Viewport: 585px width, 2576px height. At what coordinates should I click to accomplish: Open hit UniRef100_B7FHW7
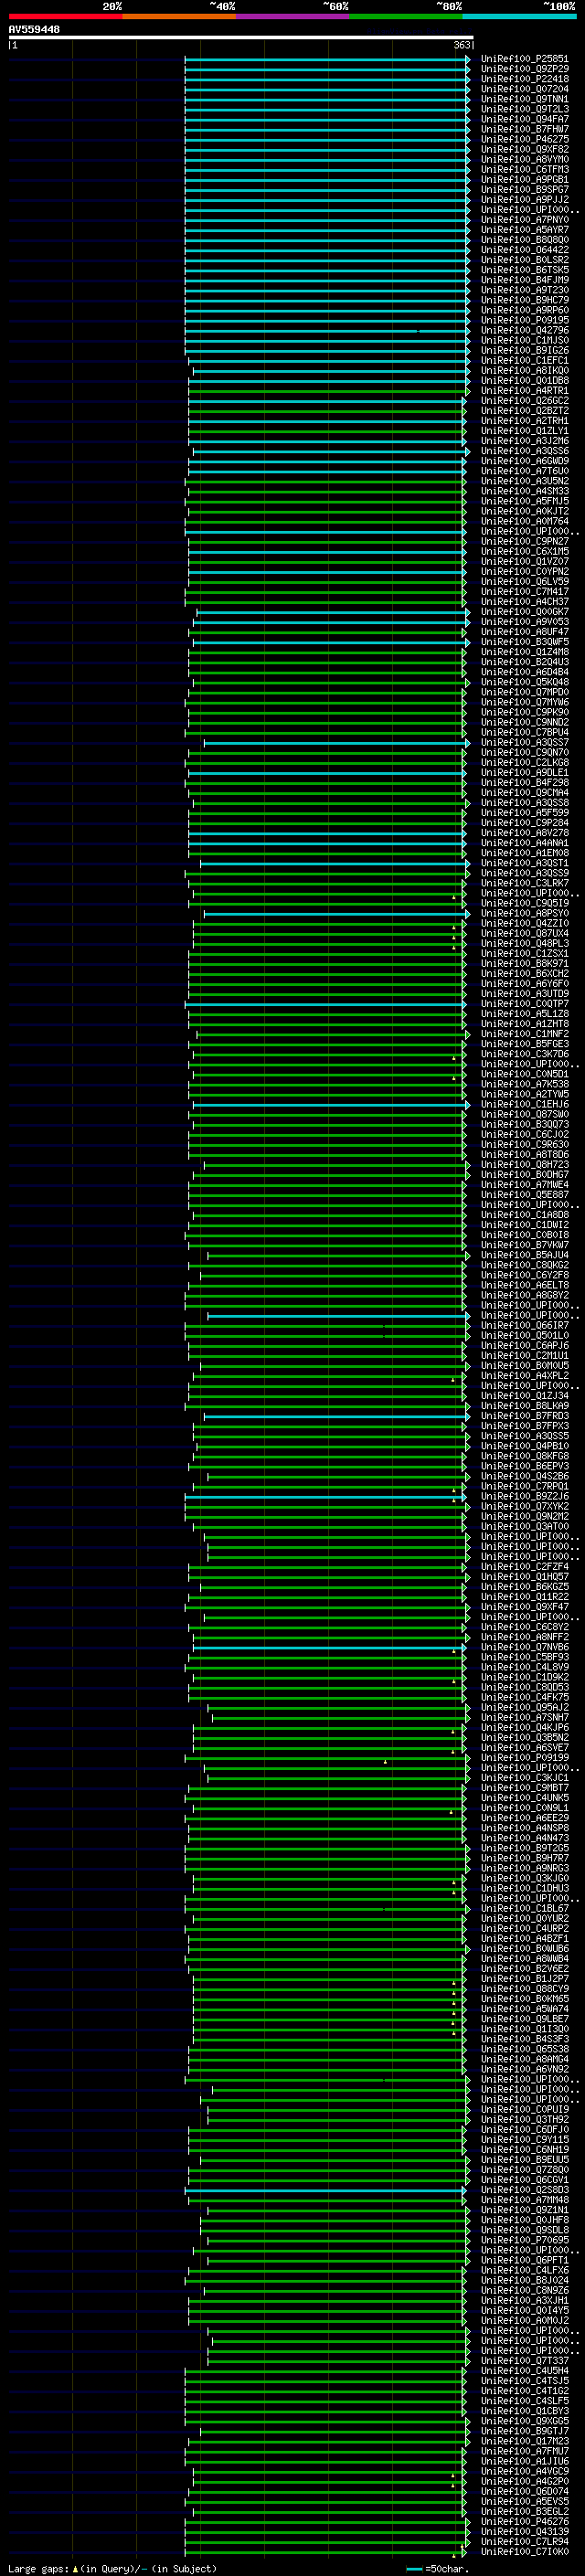click(x=524, y=129)
